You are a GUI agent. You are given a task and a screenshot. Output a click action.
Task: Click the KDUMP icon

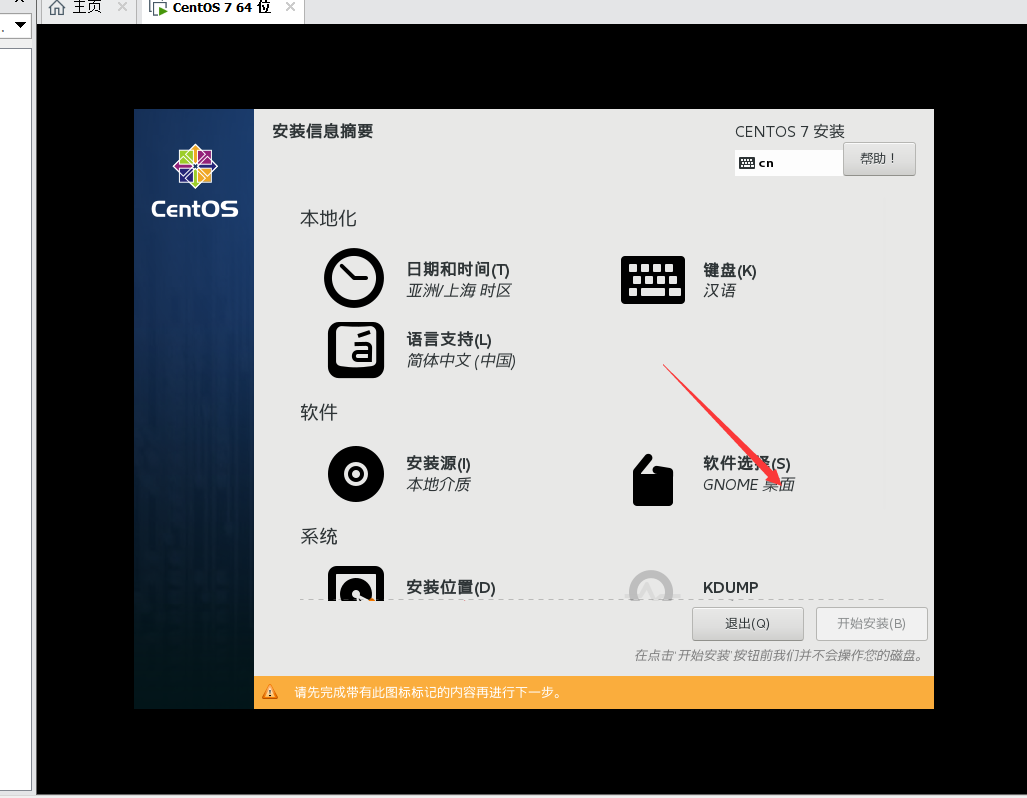pyautogui.click(x=651, y=585)
